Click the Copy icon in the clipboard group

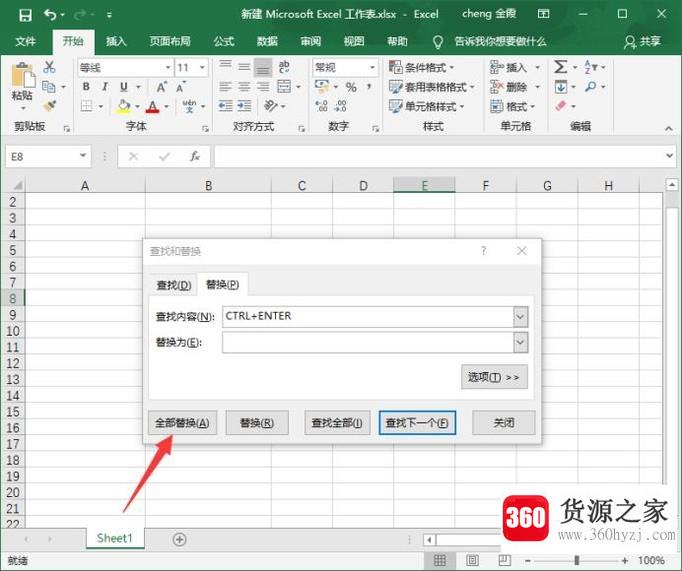[x=49, y=87]
